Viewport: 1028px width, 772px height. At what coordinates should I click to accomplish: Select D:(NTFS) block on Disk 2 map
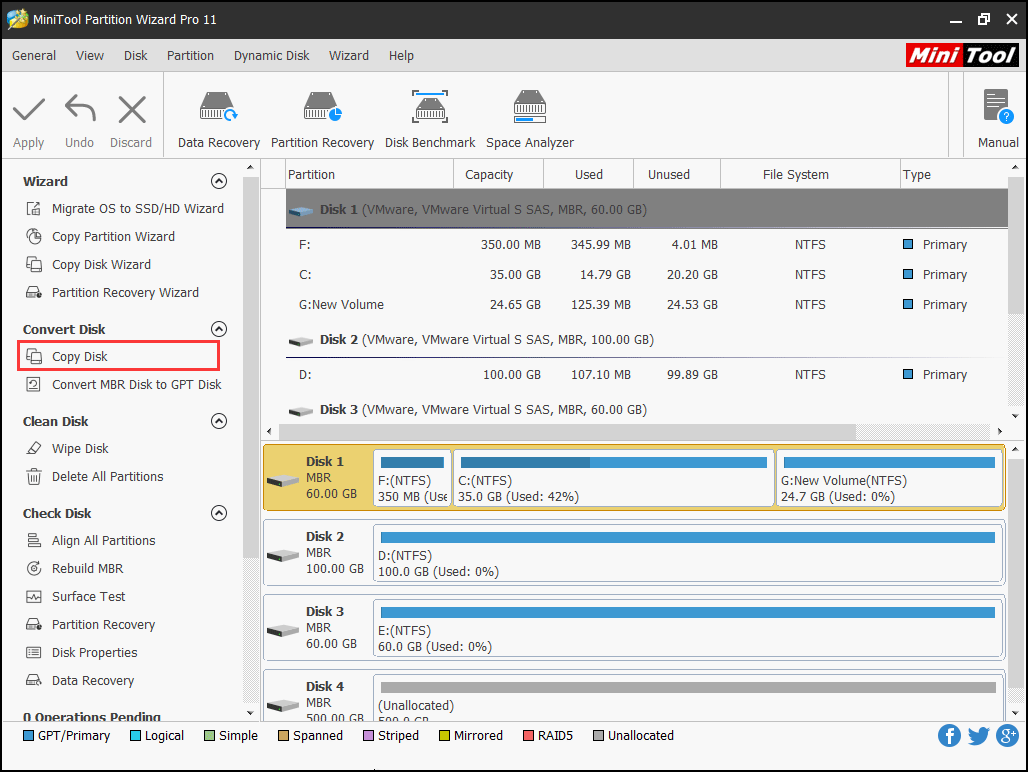(688, 553)
